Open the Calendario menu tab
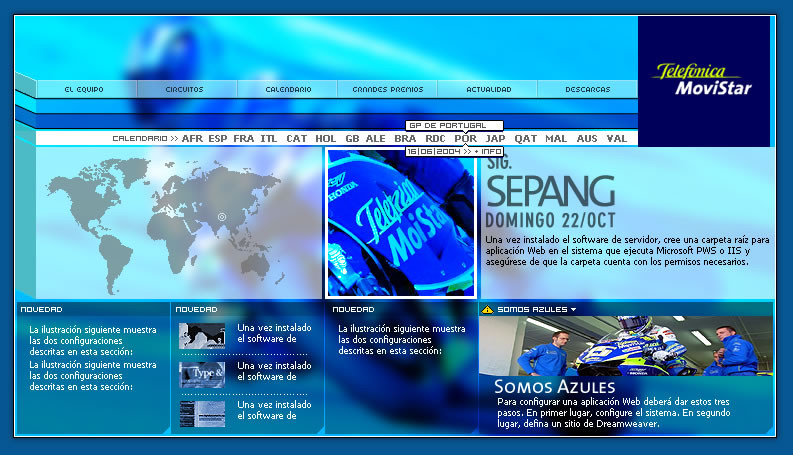Image resolution: width=793 pixels, height=455 pixels. coord(288,89)
